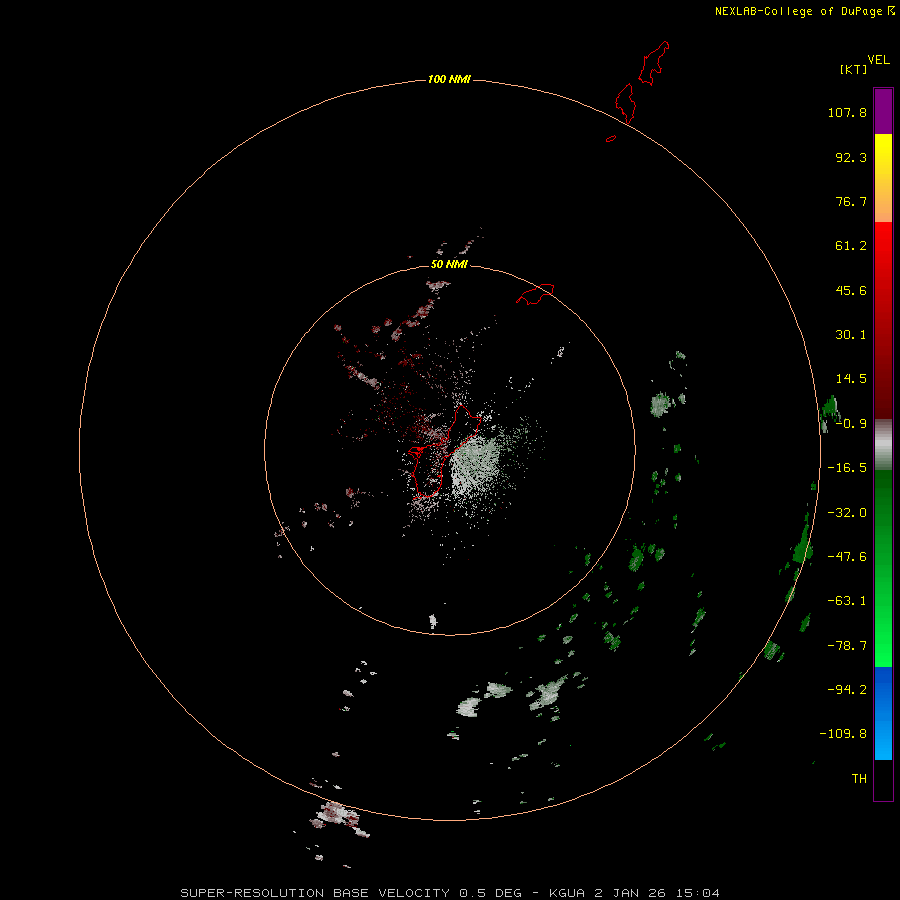
Task: Click the [KT] units label
Action: point(854,69)
